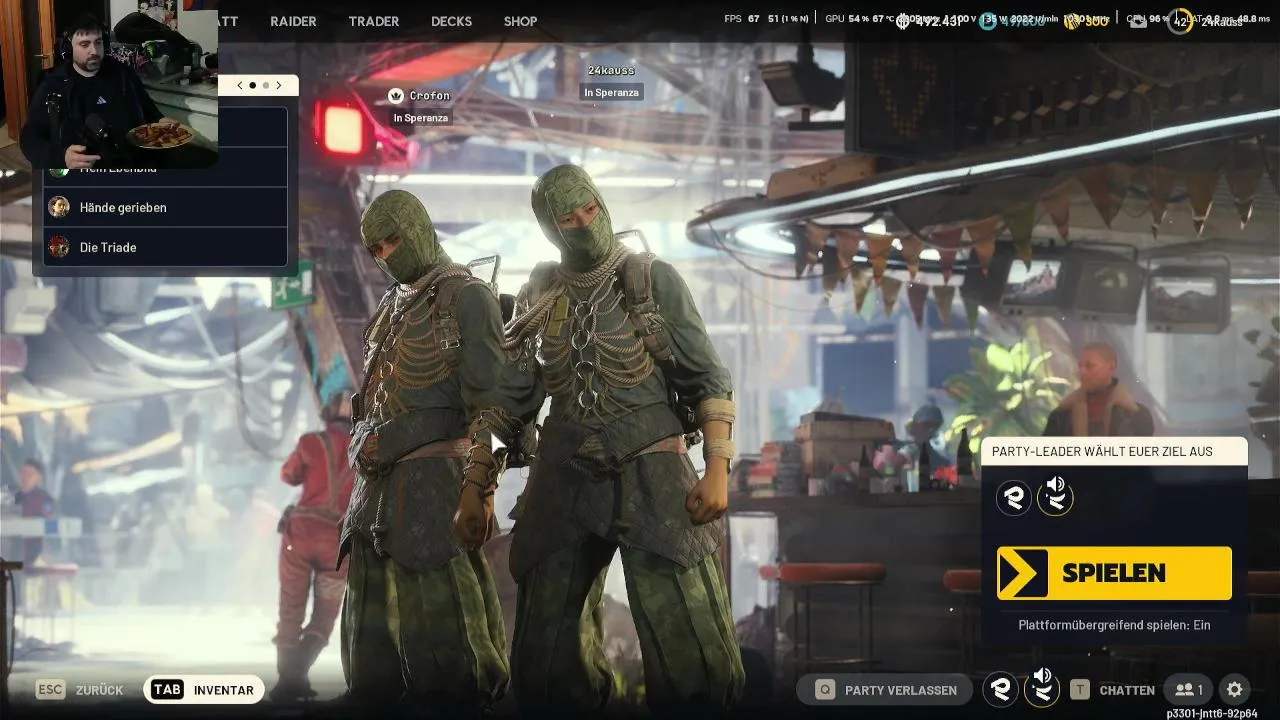The width and height of the screenshot is (1280, 720).
Task: Open the 'Die Triade' quest entry
Action: click(x=165, y=247)
